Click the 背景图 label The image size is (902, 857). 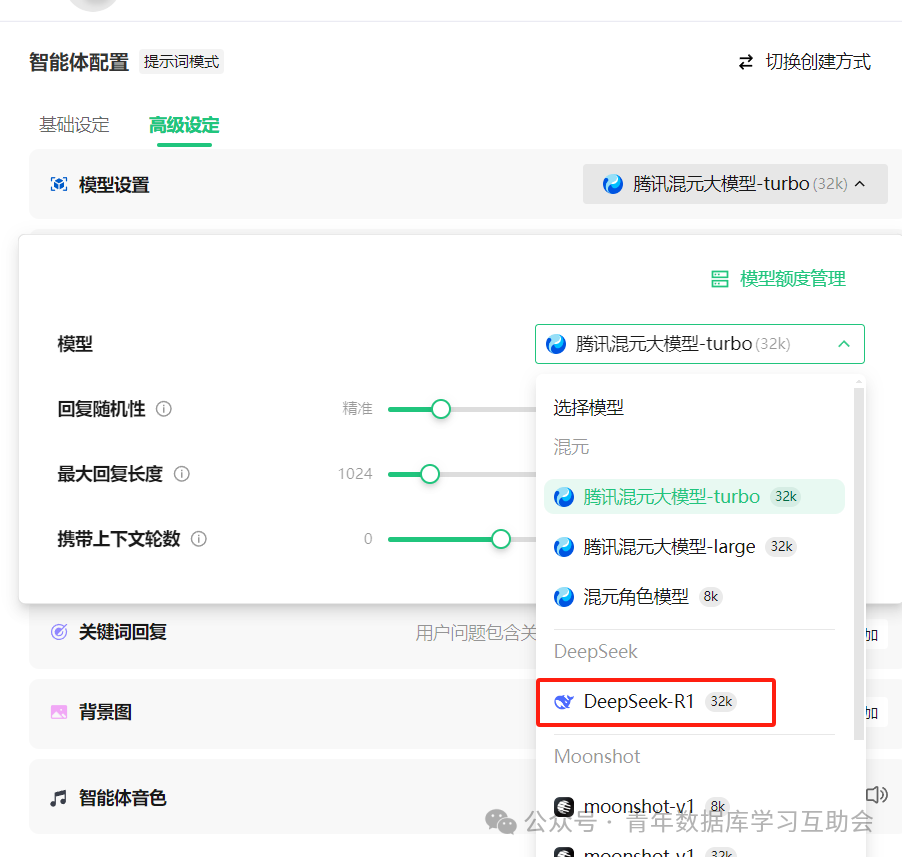coord(105,712)
